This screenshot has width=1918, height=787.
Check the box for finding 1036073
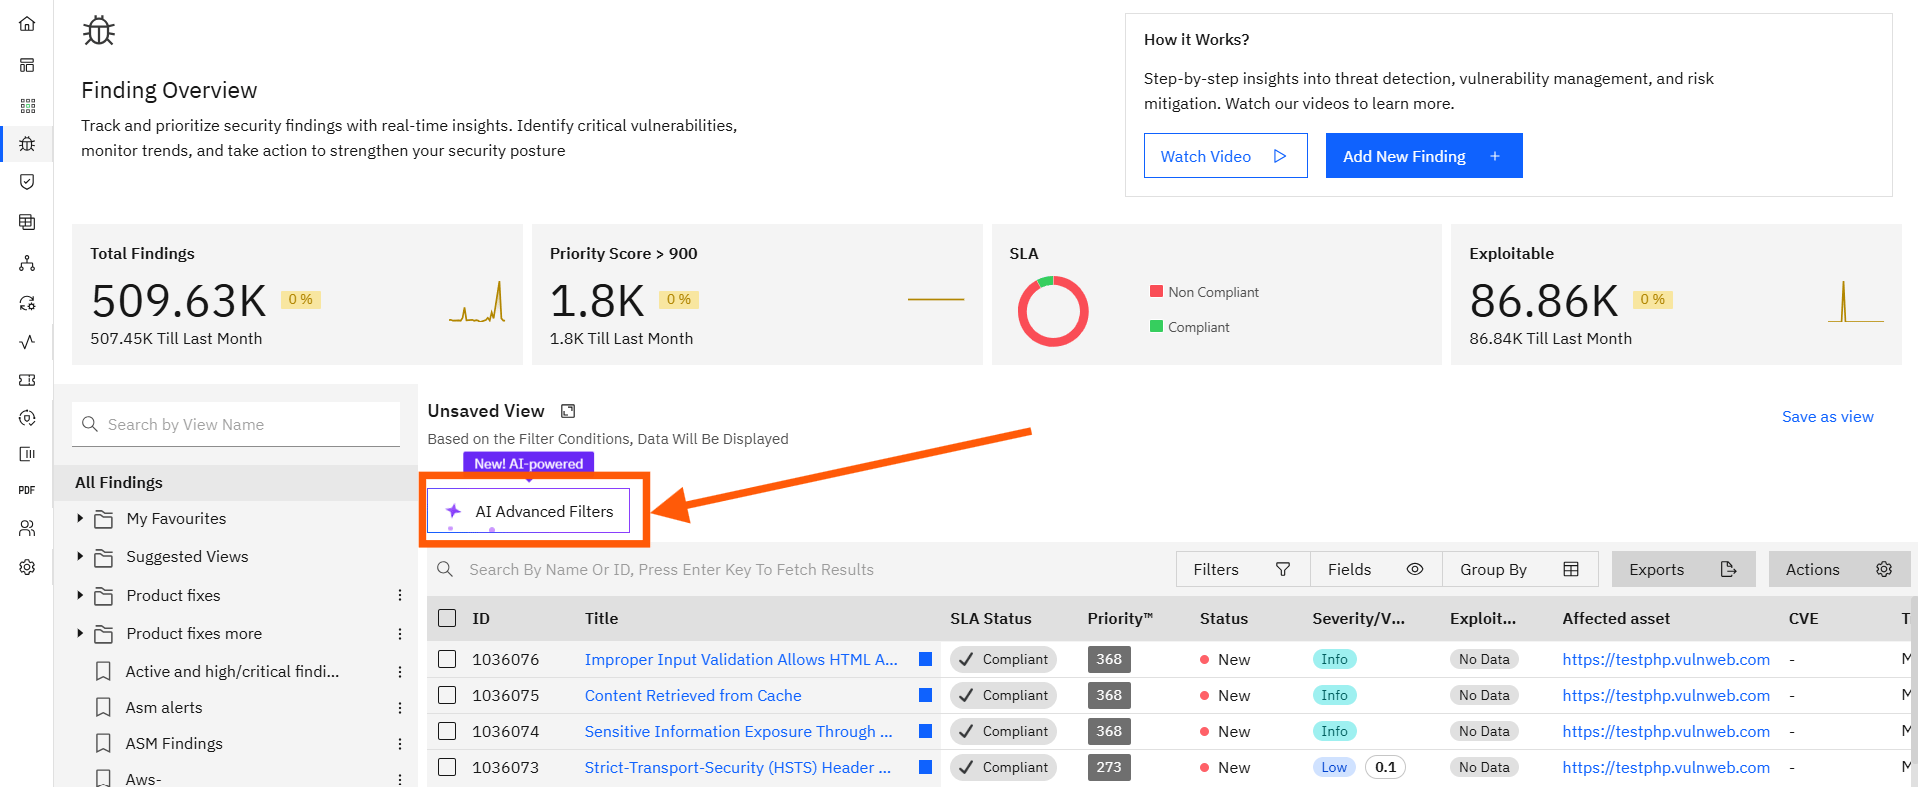point(447,767)
